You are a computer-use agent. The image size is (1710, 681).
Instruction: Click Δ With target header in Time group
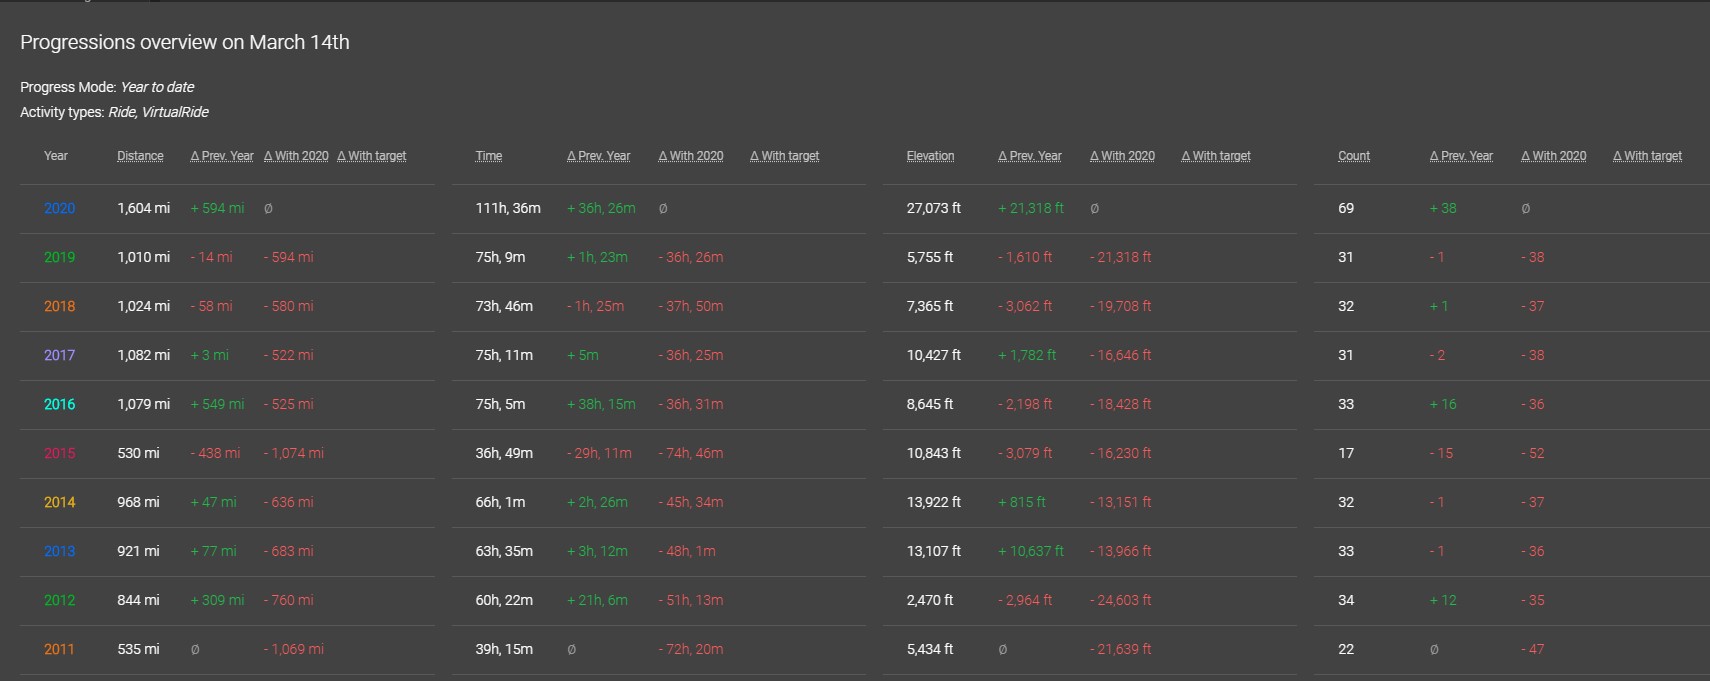785,156
